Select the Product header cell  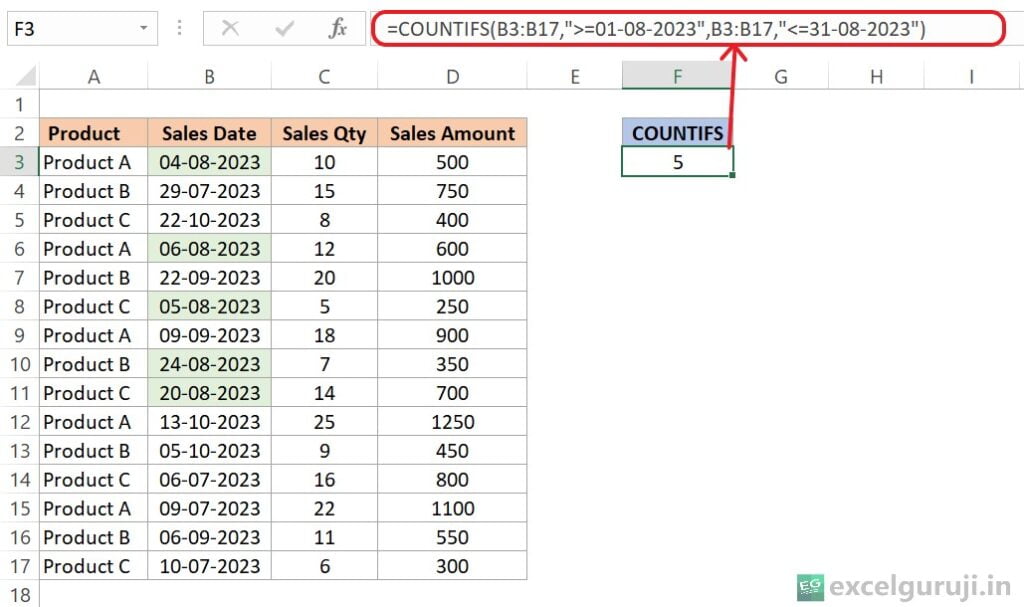(x=93, y=133)
